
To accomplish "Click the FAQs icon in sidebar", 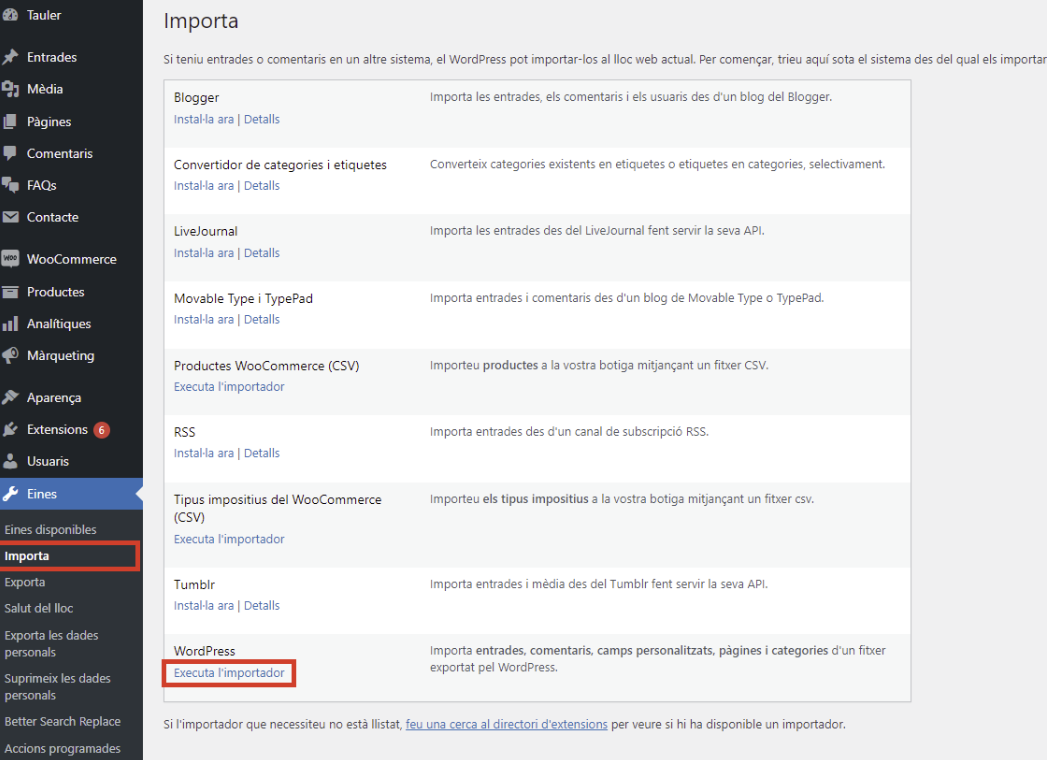I will coord(10,185).
